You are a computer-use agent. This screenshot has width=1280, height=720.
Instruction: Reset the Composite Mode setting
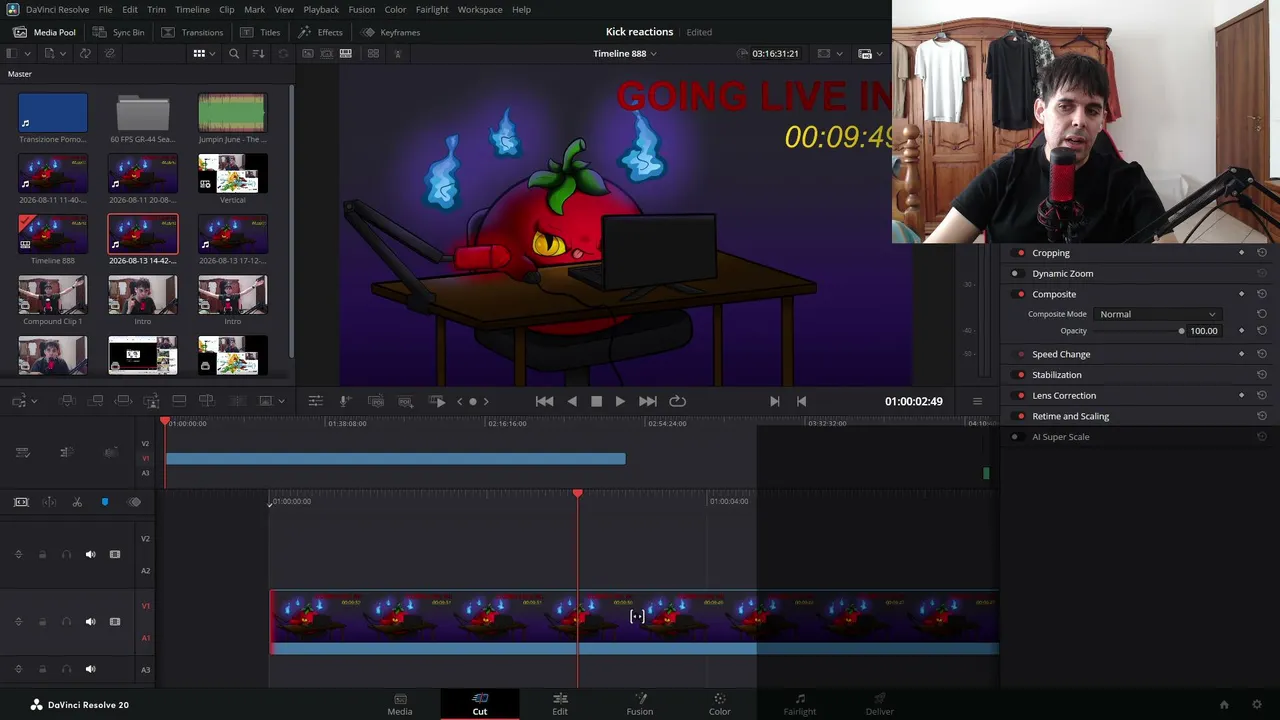[1261, 314]
